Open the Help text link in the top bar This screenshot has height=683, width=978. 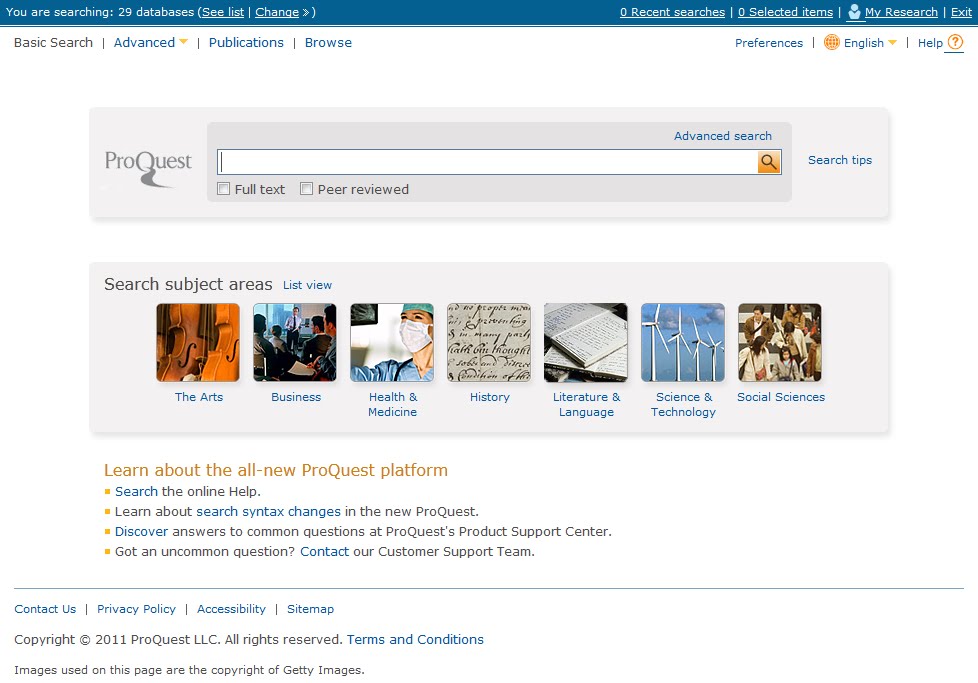(x=930, y=42)
